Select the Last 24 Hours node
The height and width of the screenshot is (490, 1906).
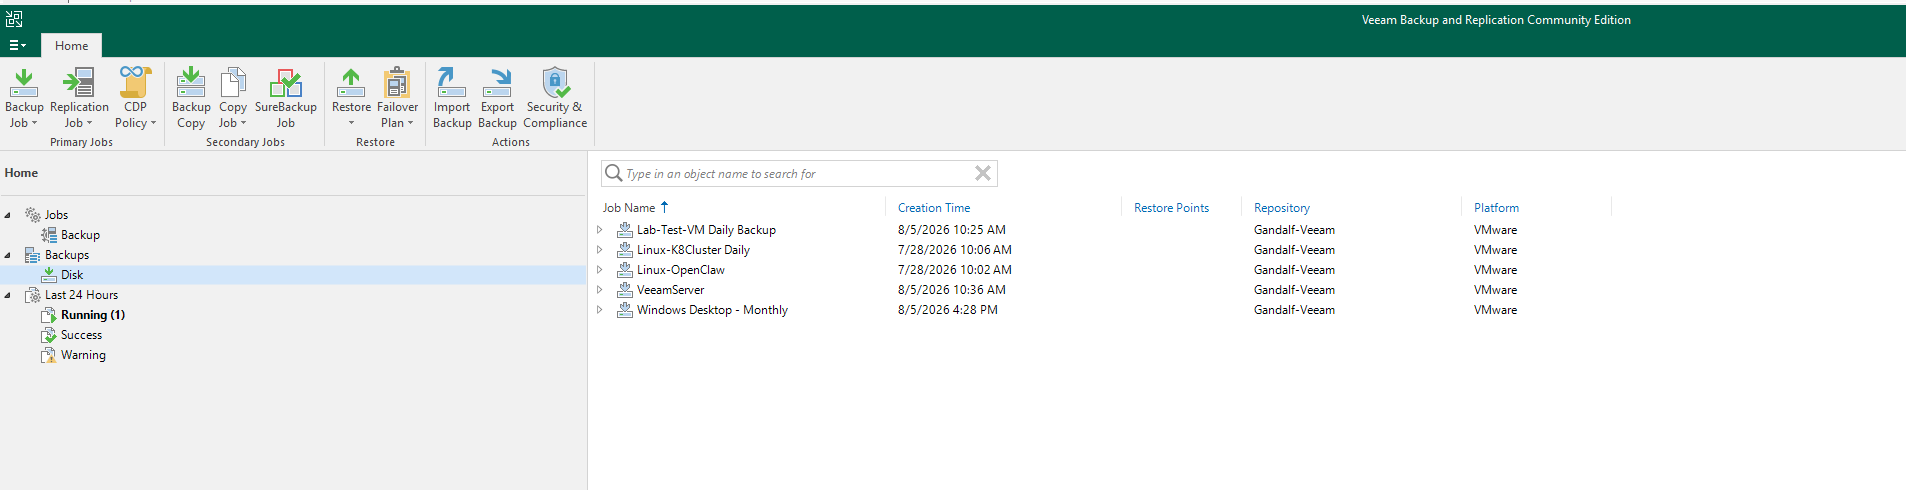(x=81, y=295)
